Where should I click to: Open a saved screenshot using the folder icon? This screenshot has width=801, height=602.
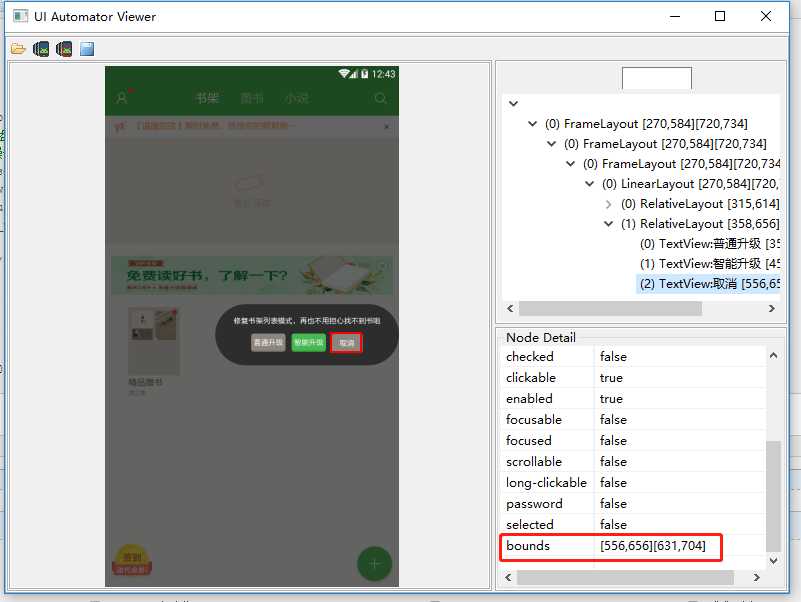[x=18, y=49]
